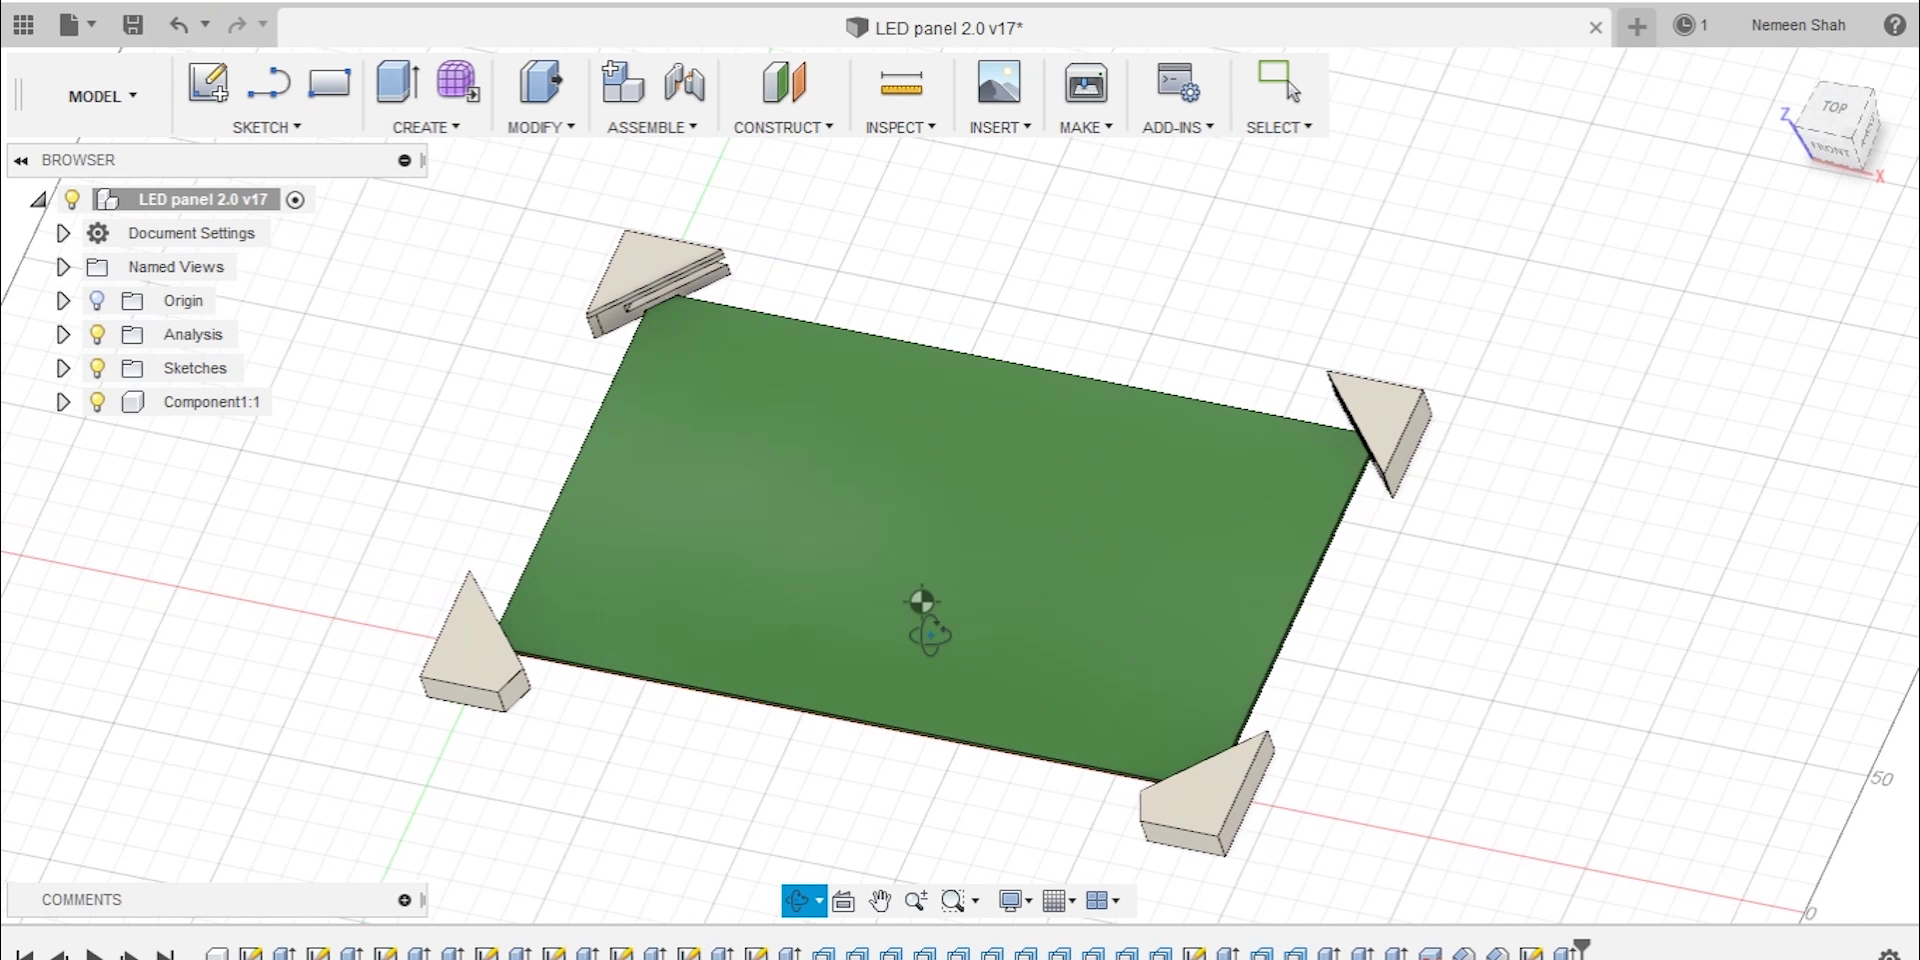Expand the COMMENTS panel

coord(404,900)
